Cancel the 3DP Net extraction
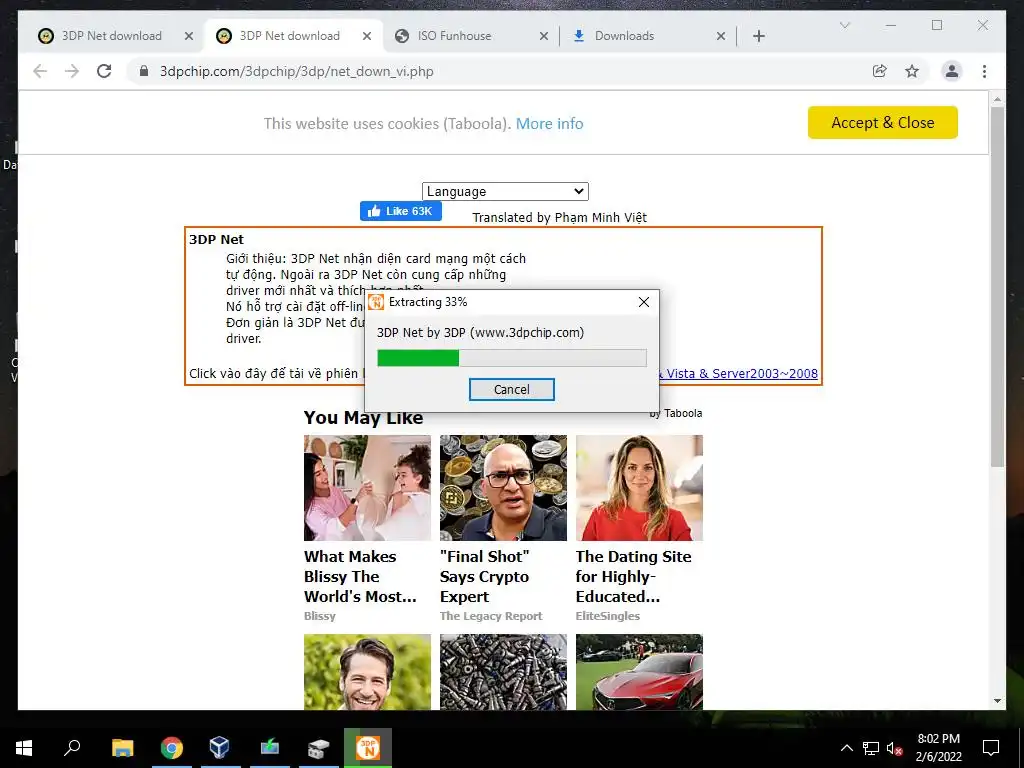 (x=511, y=389)
